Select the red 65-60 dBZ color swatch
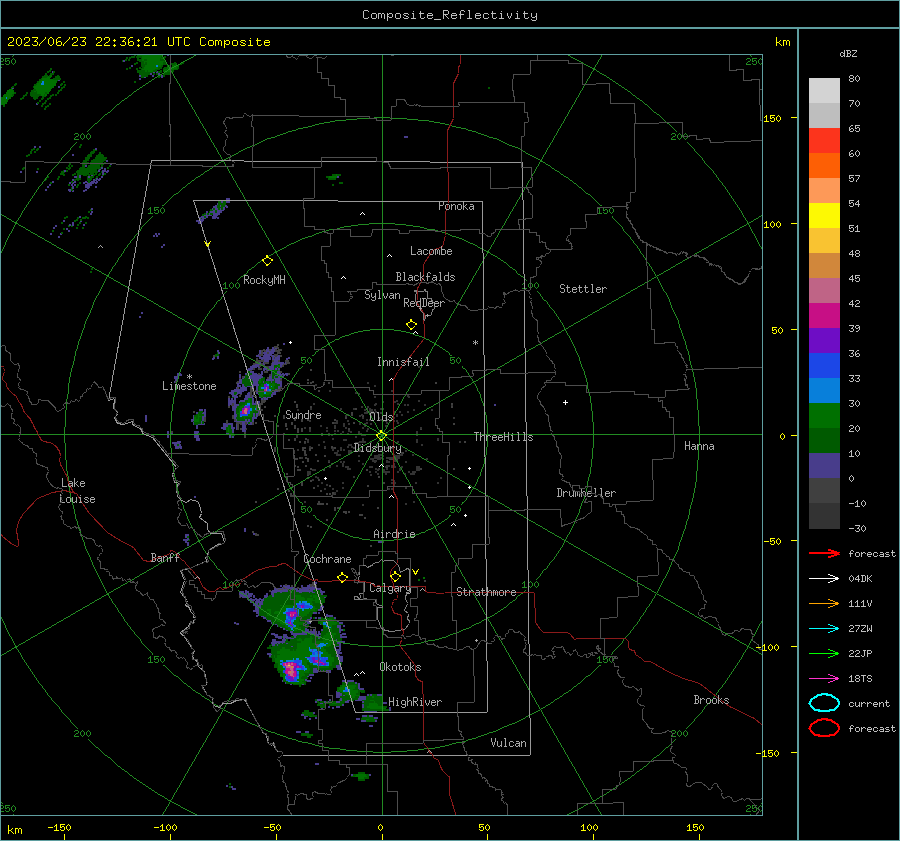 pos(824,141)
